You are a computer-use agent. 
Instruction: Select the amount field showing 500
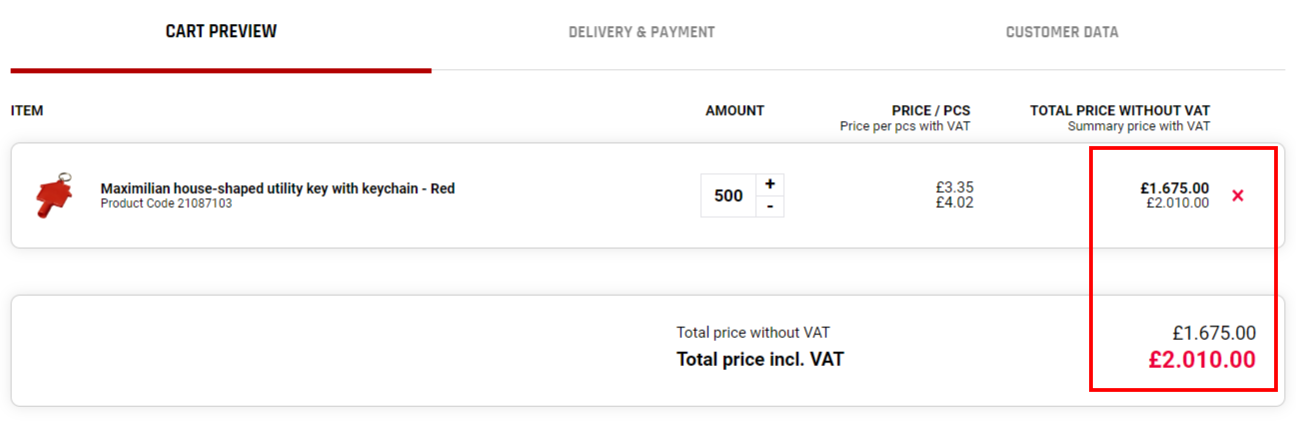coord(728,195)
